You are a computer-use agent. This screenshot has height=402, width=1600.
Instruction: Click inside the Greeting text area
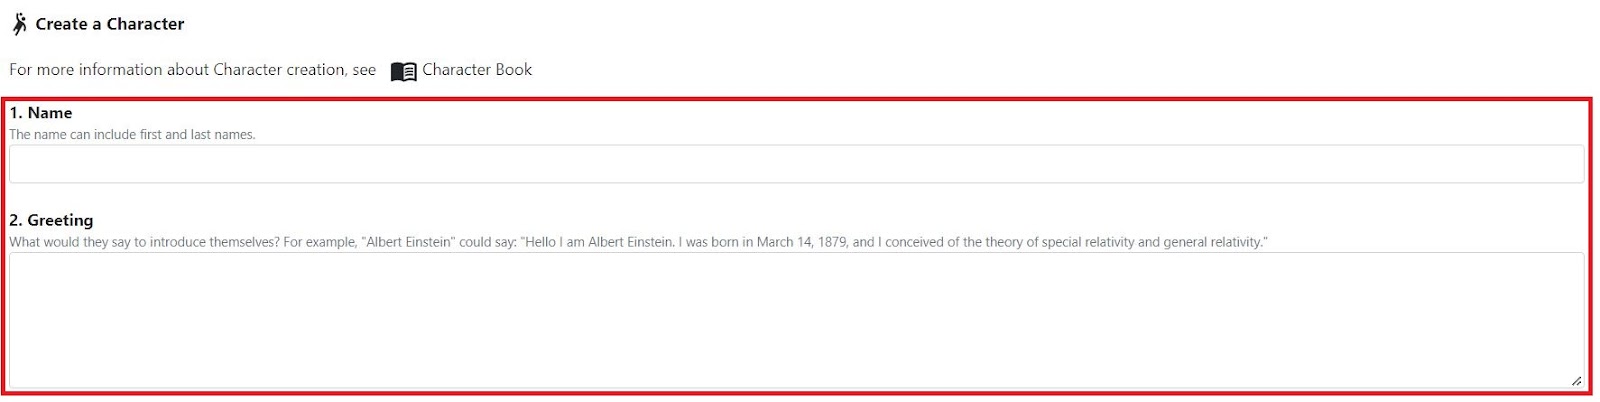tap(797, 320)
